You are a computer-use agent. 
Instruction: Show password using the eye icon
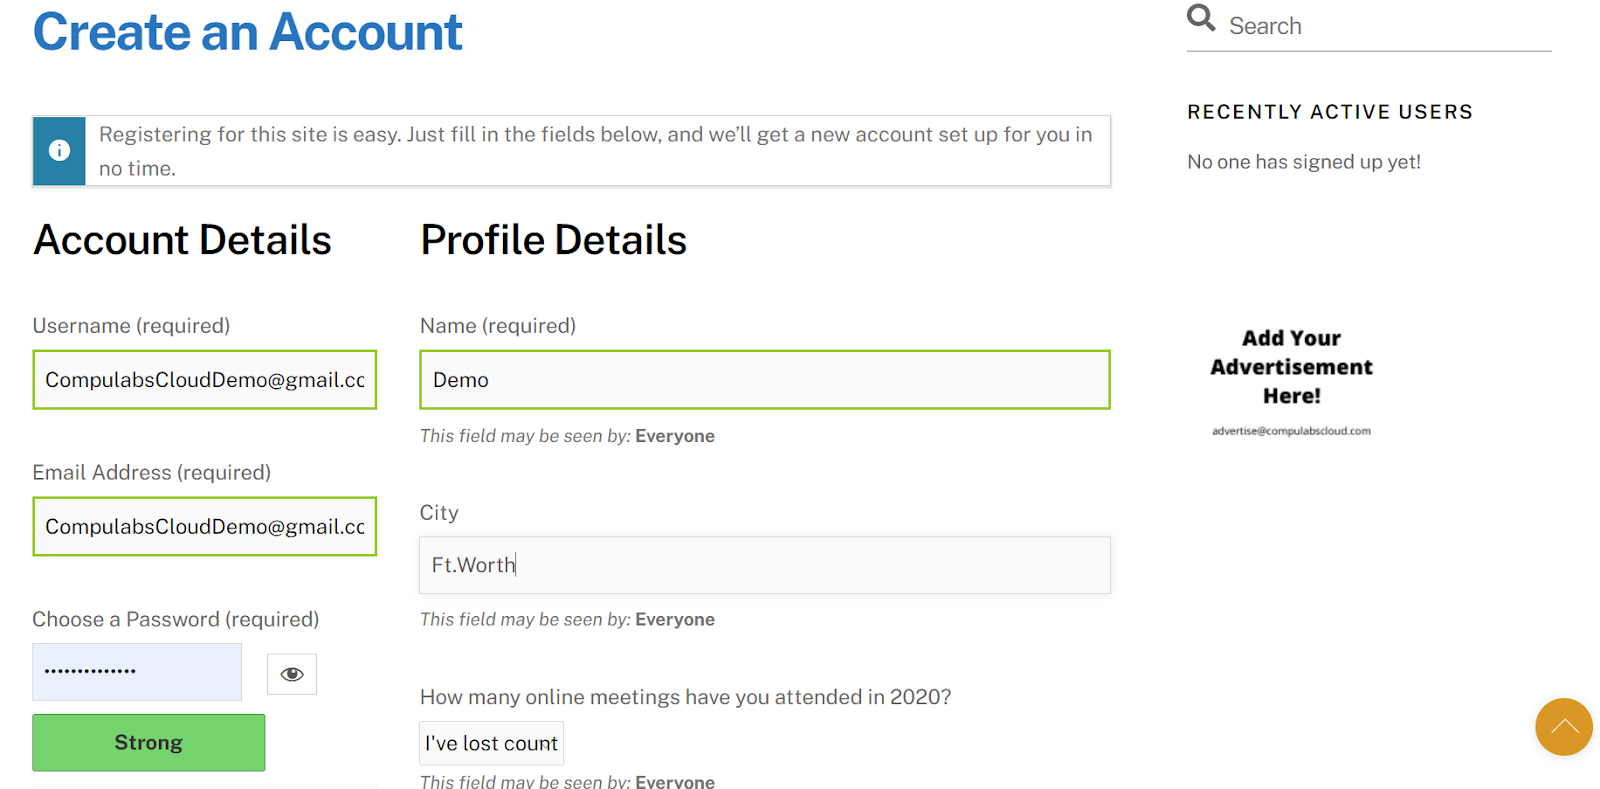click(x=292, y=674)
